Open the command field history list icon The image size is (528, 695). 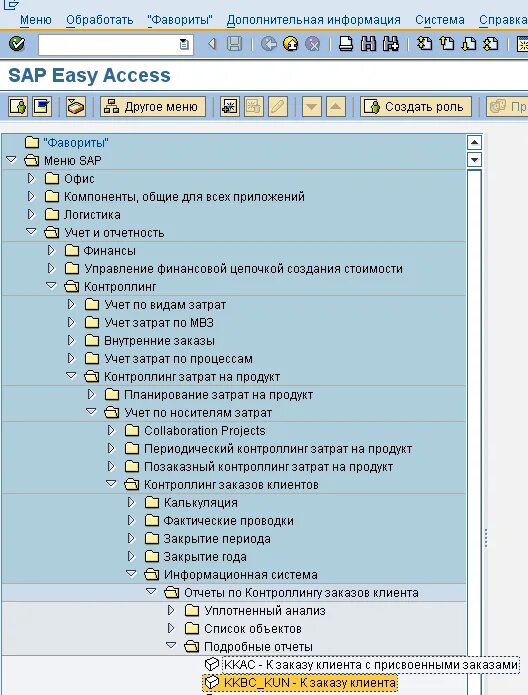pos(184,44)
